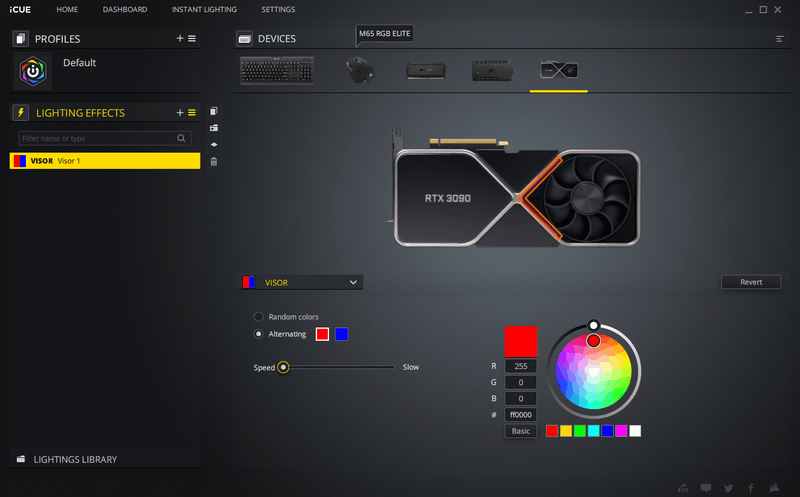The width and height of the screenshot is (800, 497).
Task: Open the support phone icon
Action: coord(683,488)
